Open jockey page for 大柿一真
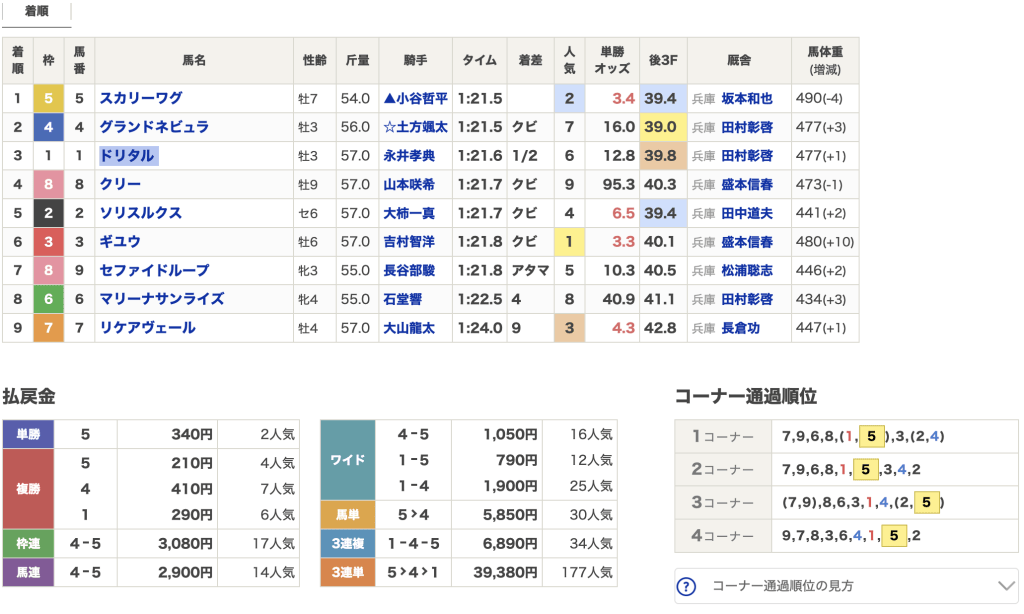The image size is (1024, 614). pyautogui.click(x=409, y=214)
